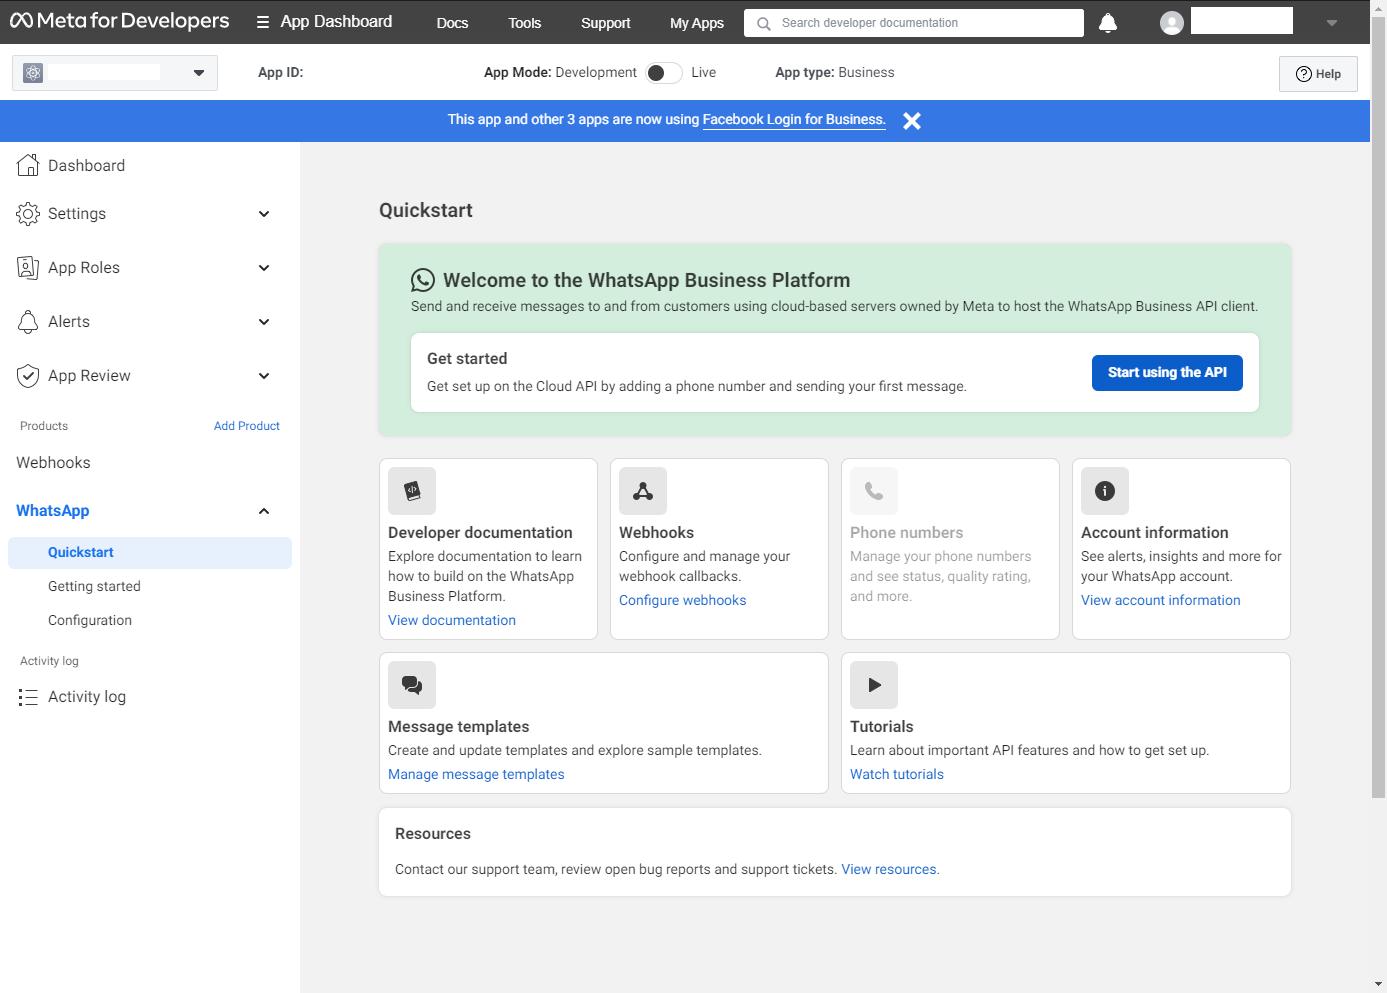The image size is (1387, 993).
Task: Click the Resources heading text
Action: coord(433,834)
